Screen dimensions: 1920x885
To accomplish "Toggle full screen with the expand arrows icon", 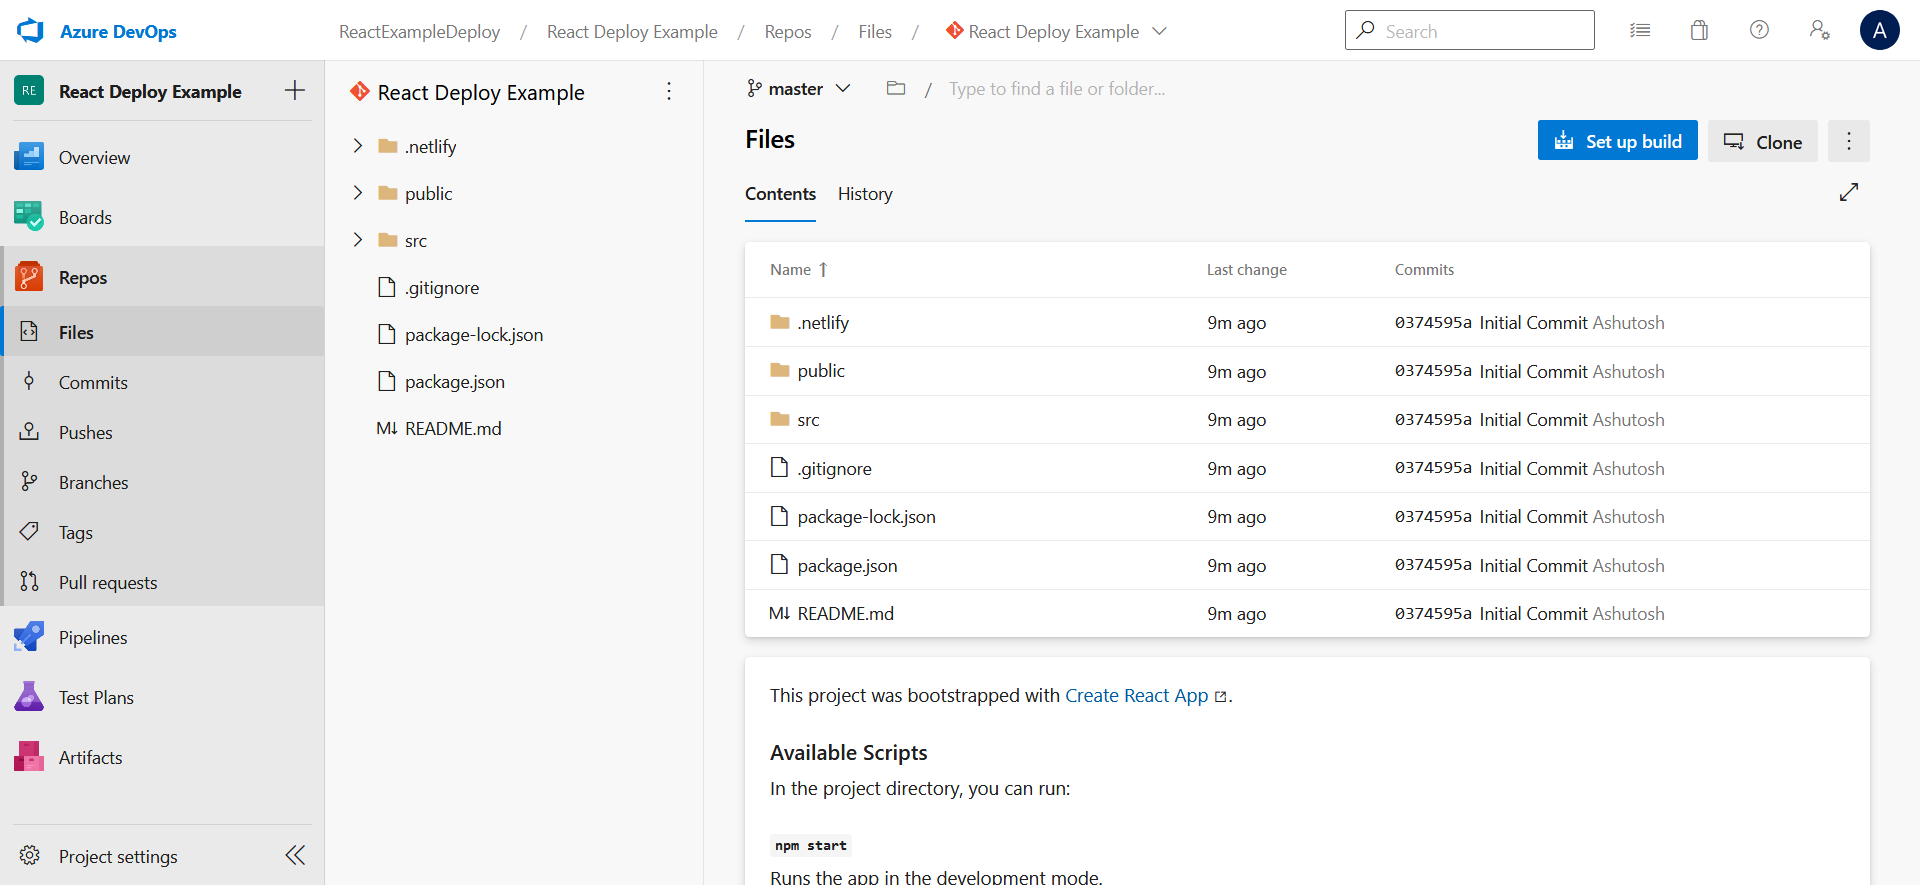I will (x=1849, y=192).
